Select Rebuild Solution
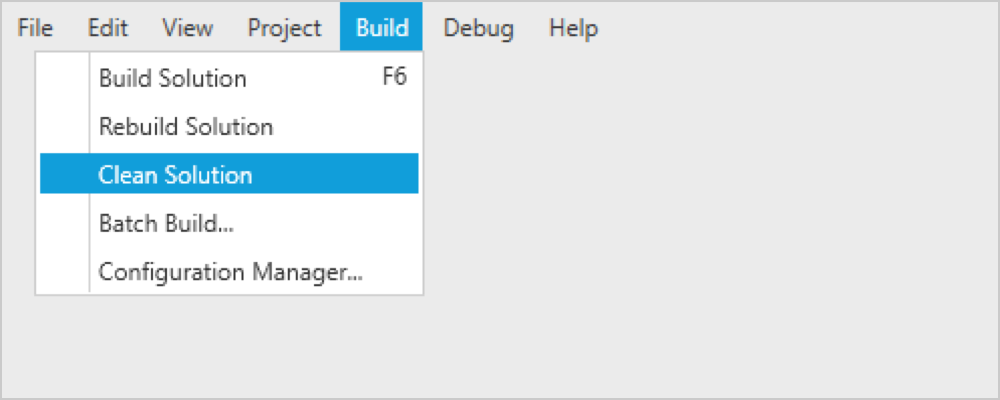This screenshot has height=400, width=1000. tap(185, 127)
